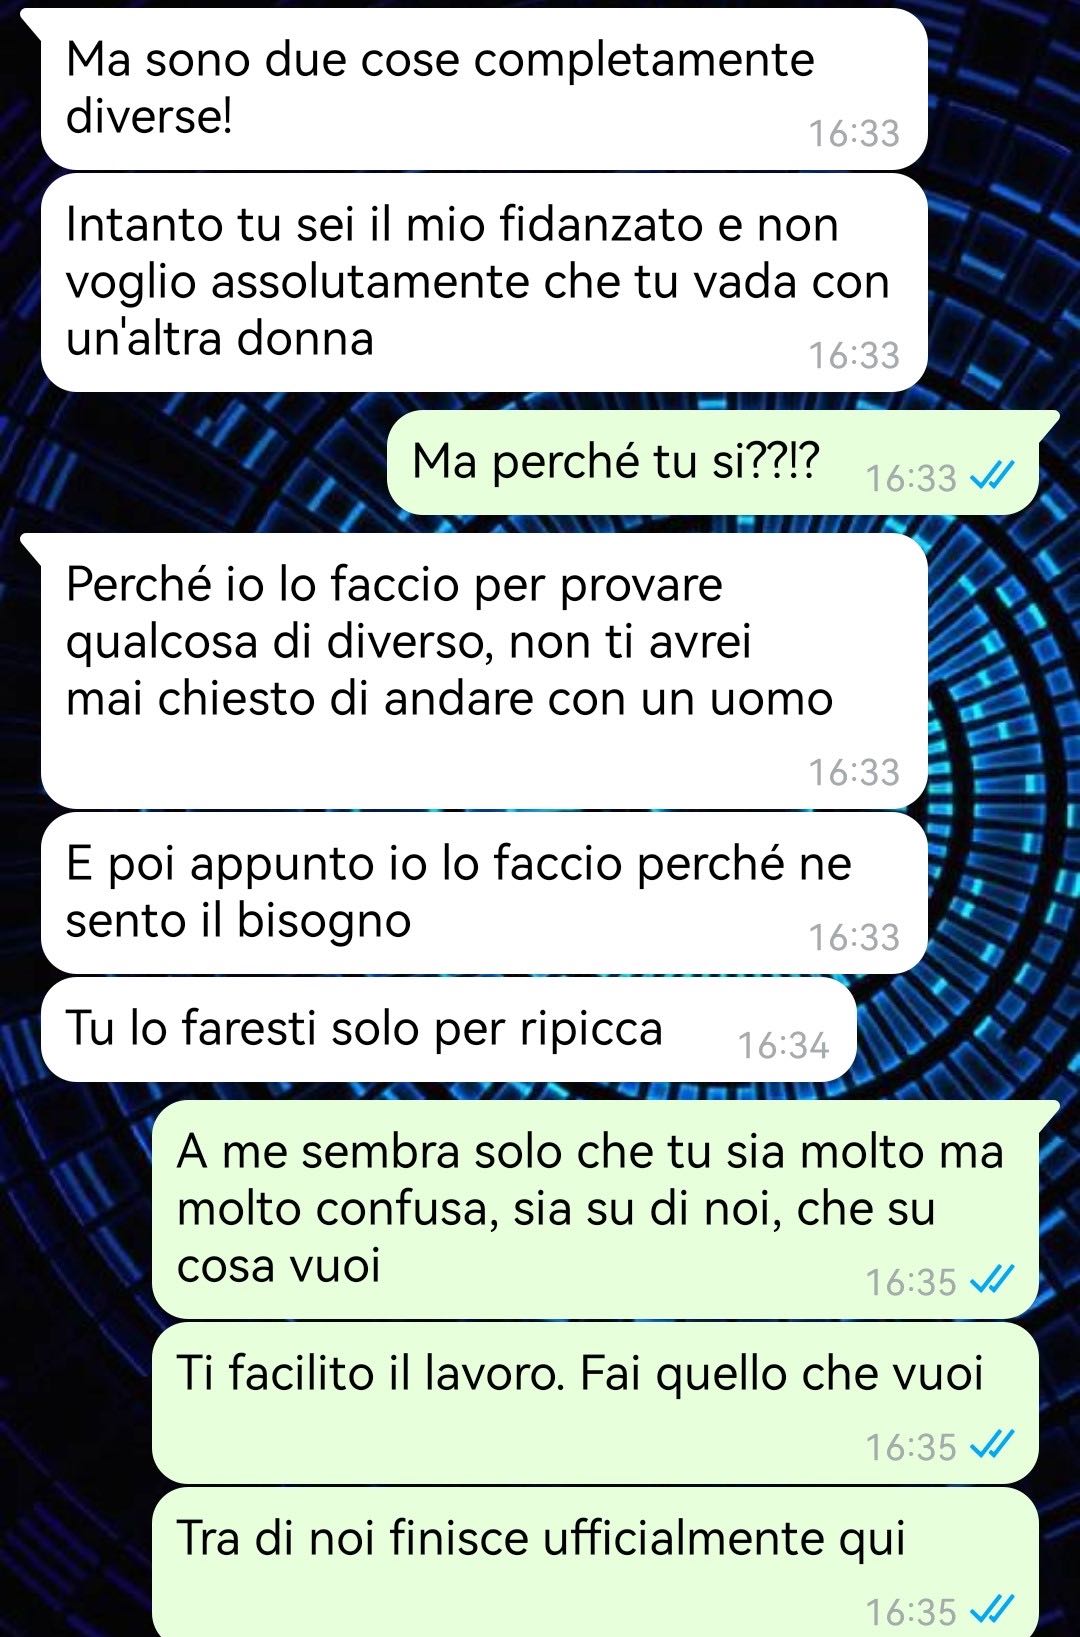Click the 16:33 timestamp on 'Ma sono due cose'

coord(854,134)
